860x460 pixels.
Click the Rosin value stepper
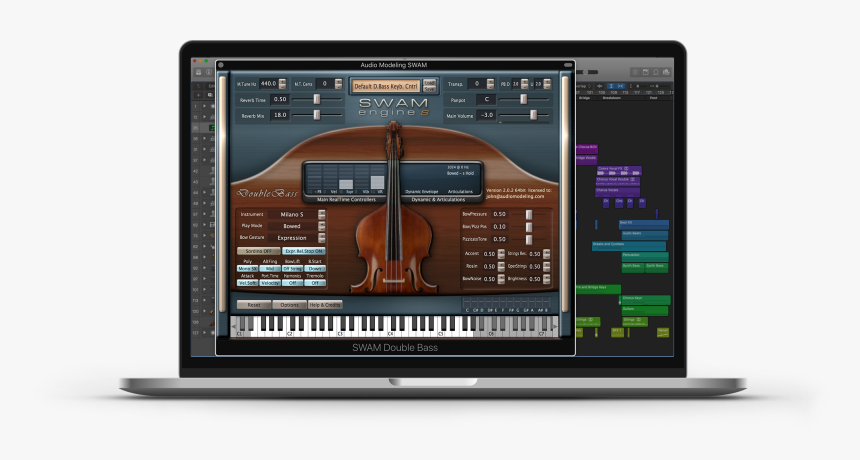pos(501,266)
